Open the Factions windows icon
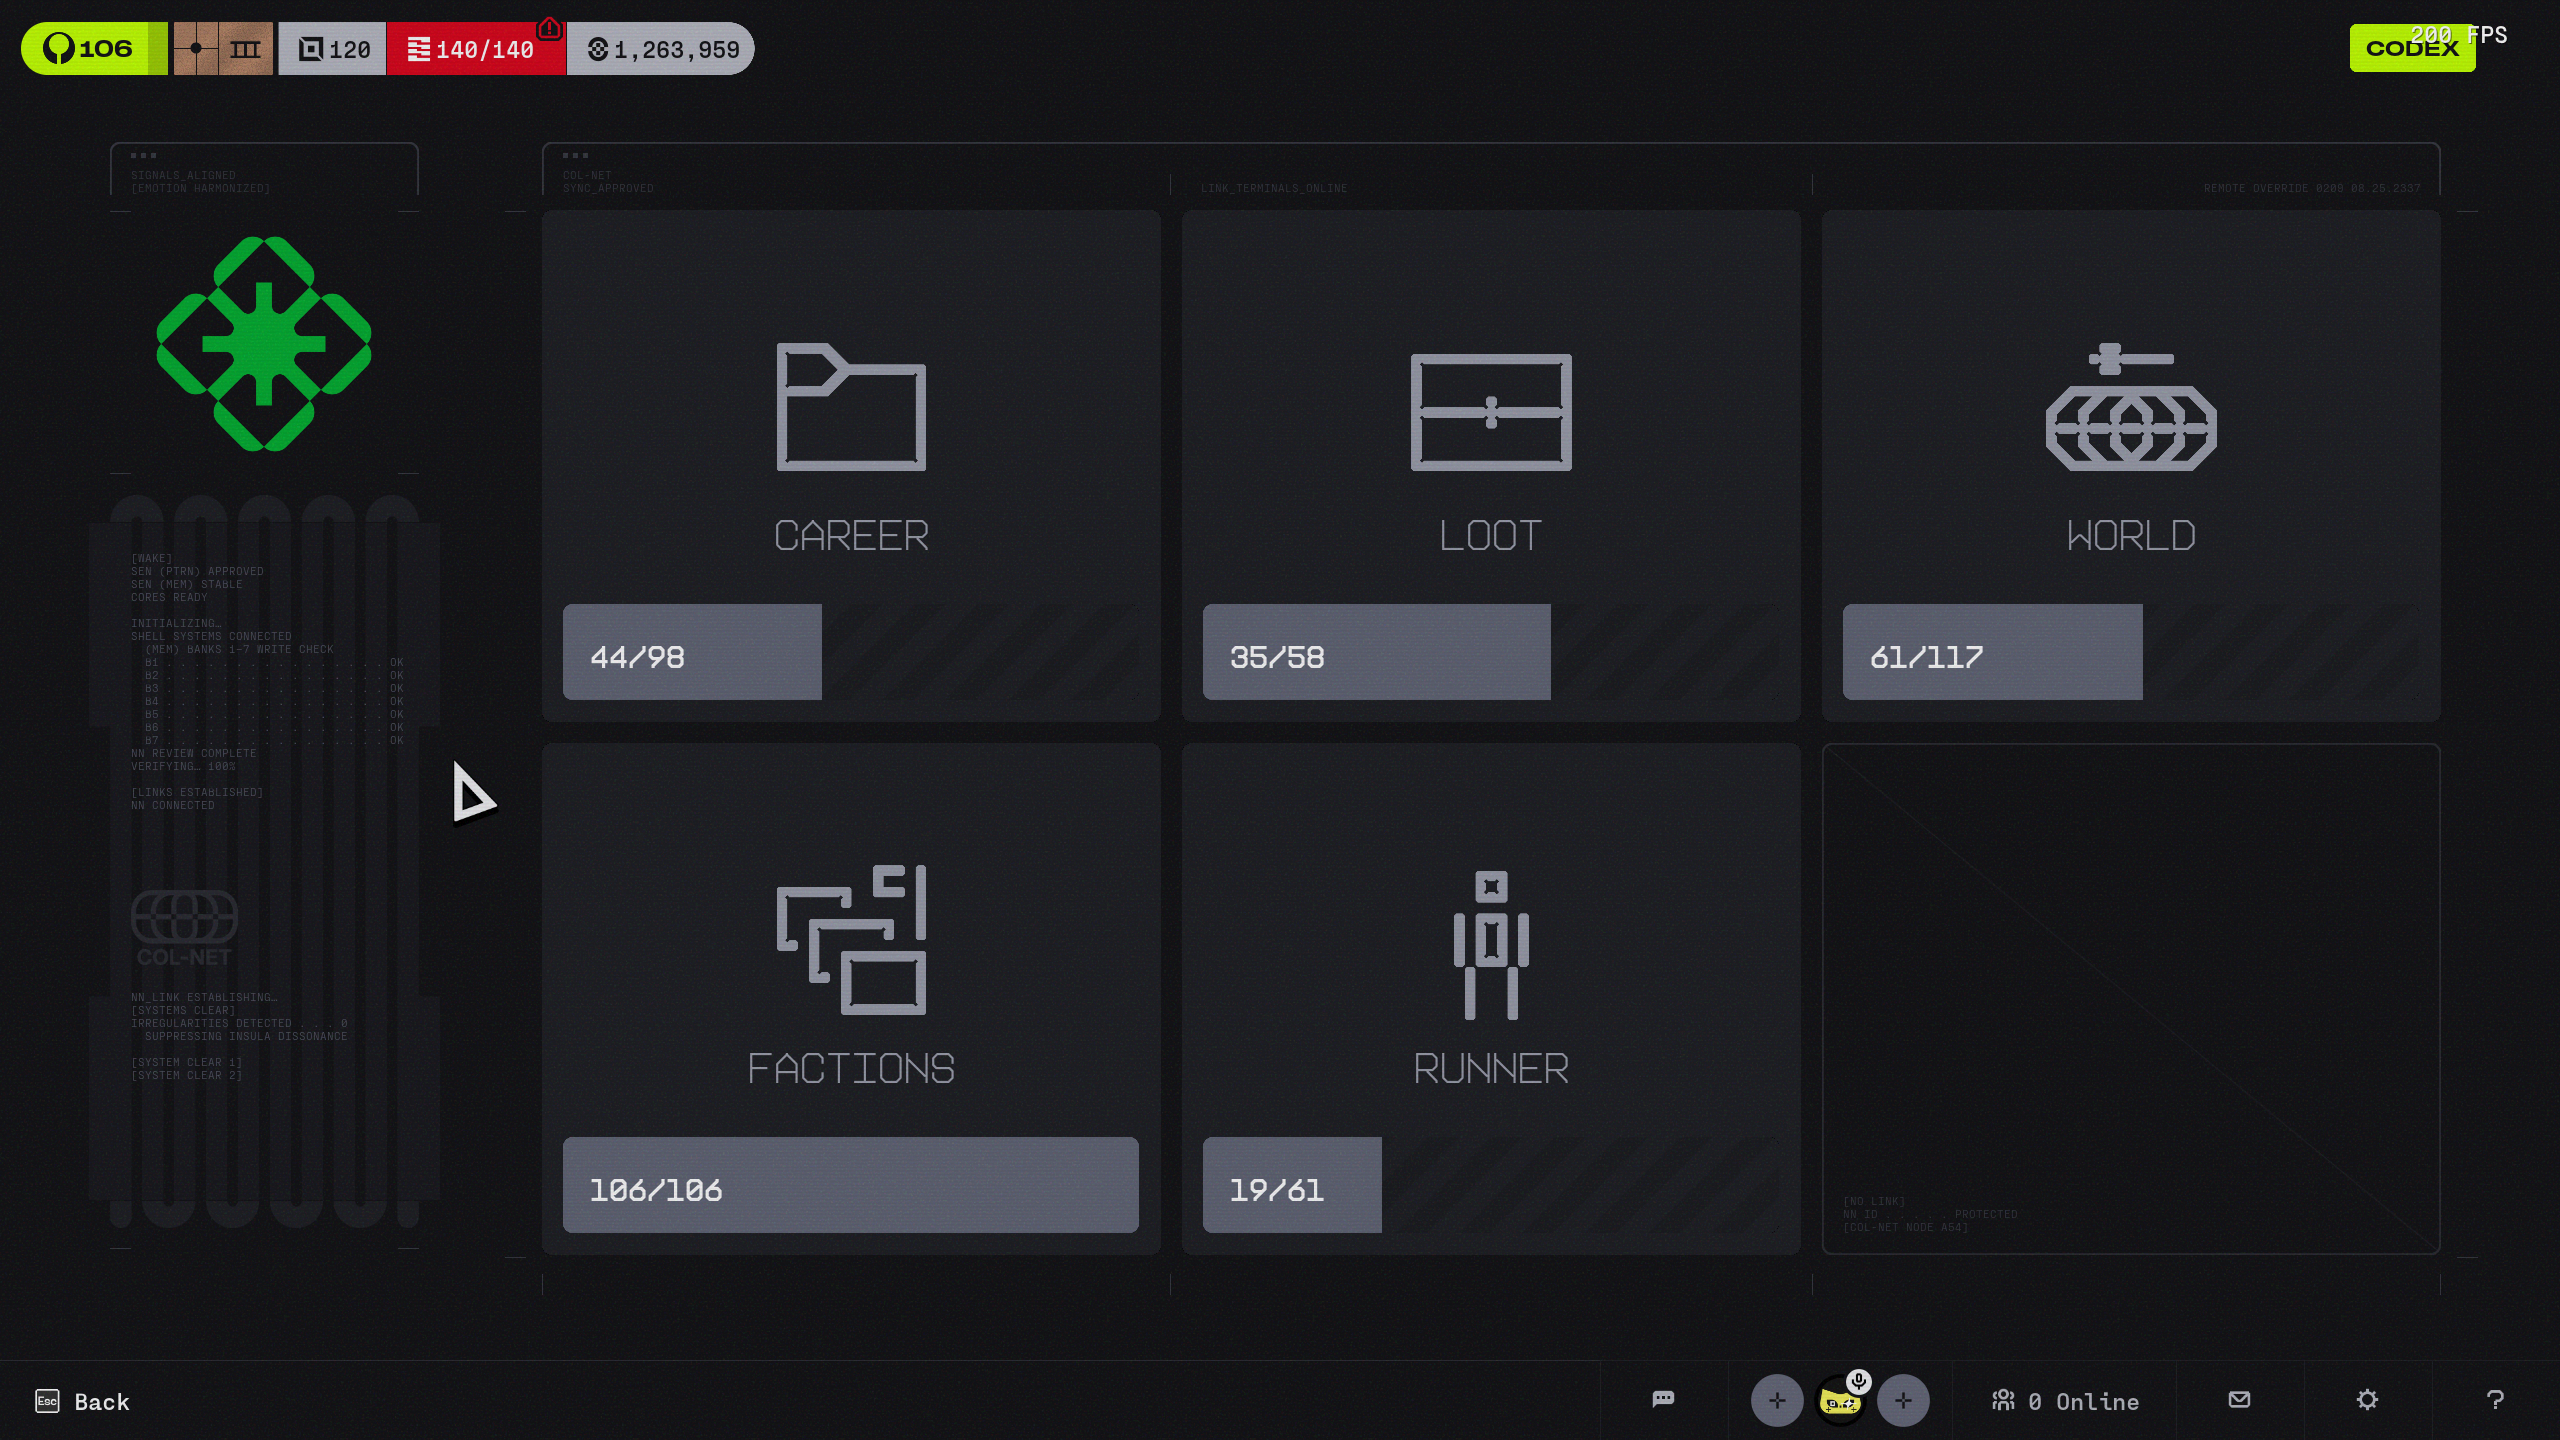Viewport: 2560px width, 1440px height. [851, 940]
